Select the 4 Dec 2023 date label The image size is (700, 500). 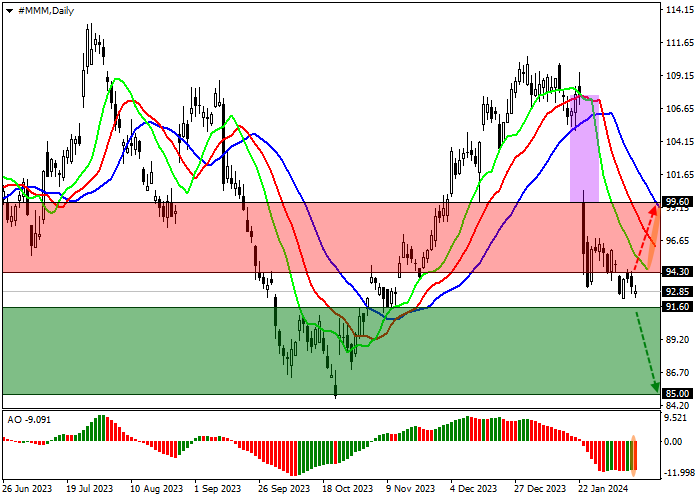point(474,489)
